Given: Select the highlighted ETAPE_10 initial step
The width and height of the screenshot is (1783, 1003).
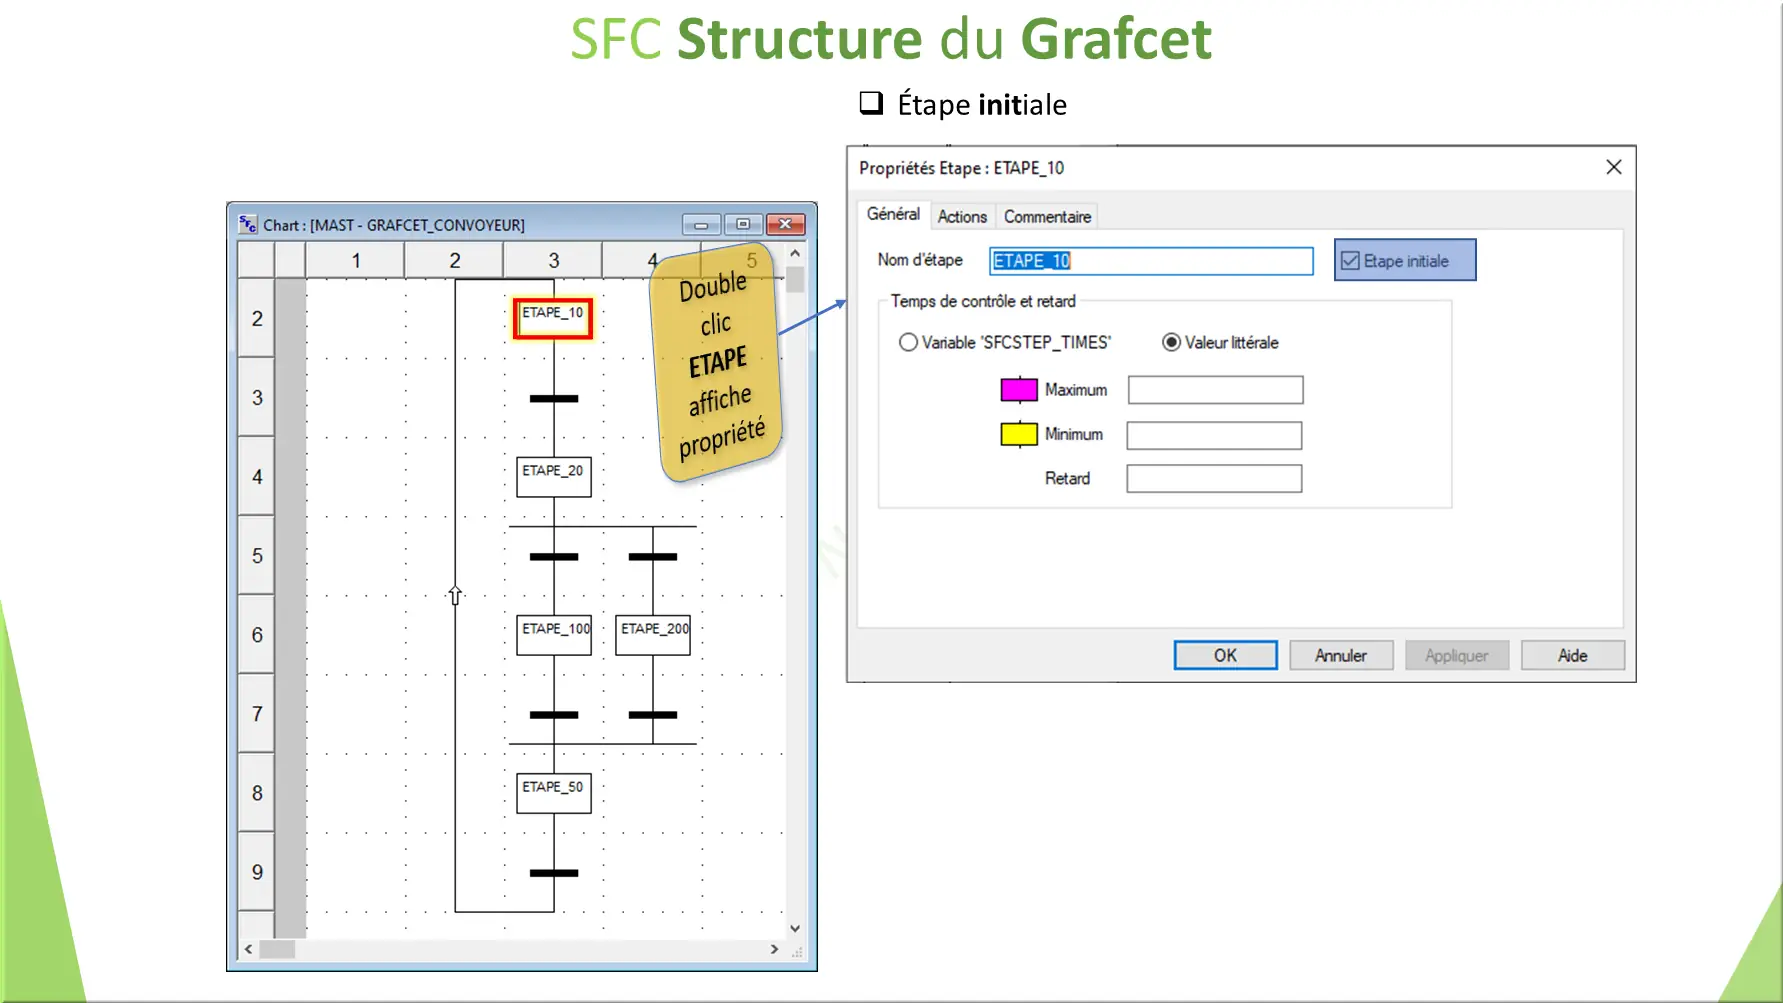Looking at the screenshot, I should tap(552, 317).
